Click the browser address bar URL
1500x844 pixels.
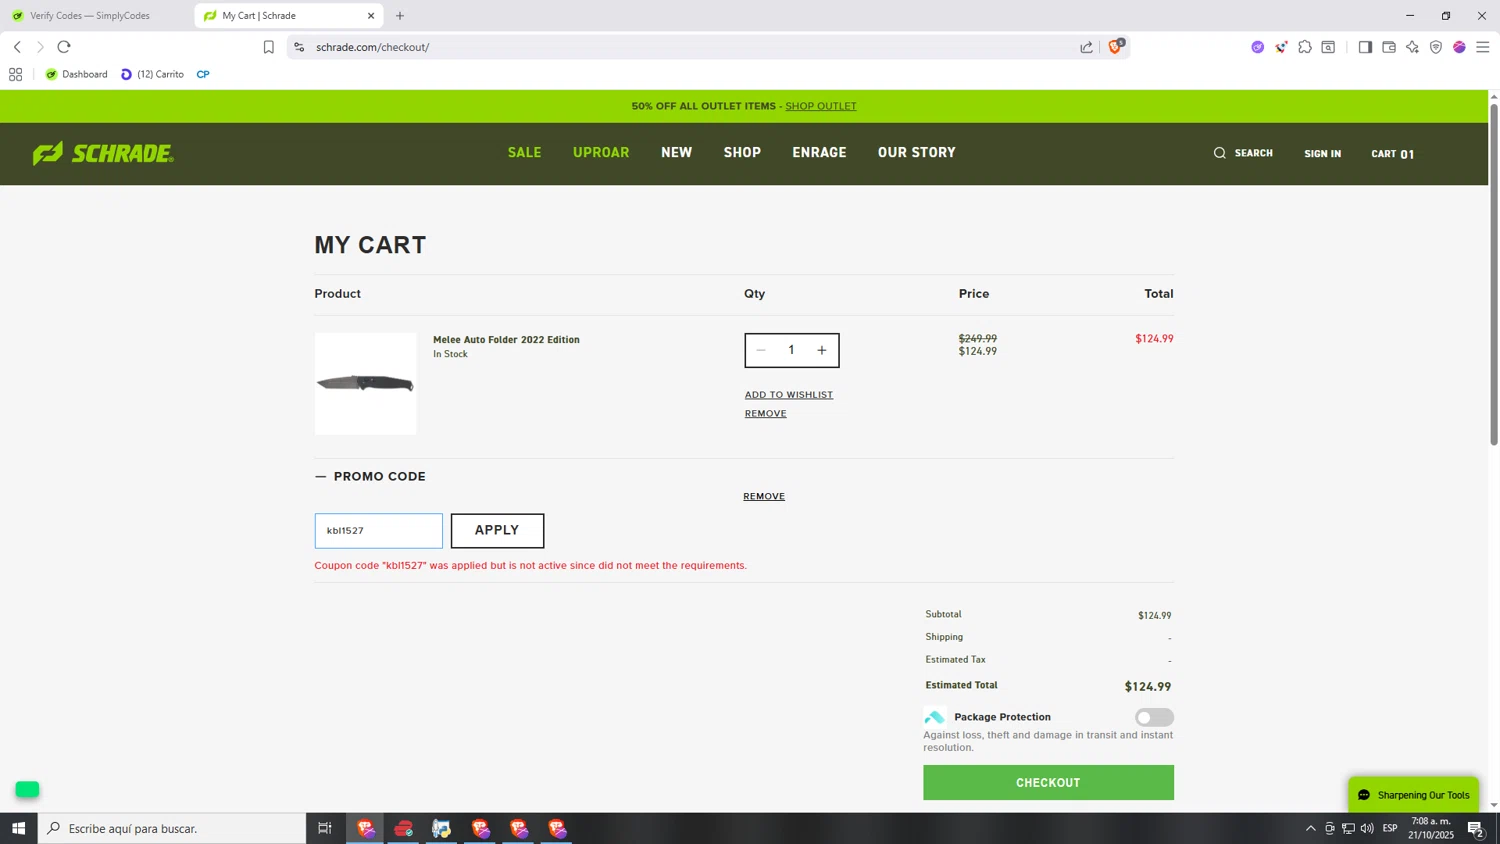(373, 47)
